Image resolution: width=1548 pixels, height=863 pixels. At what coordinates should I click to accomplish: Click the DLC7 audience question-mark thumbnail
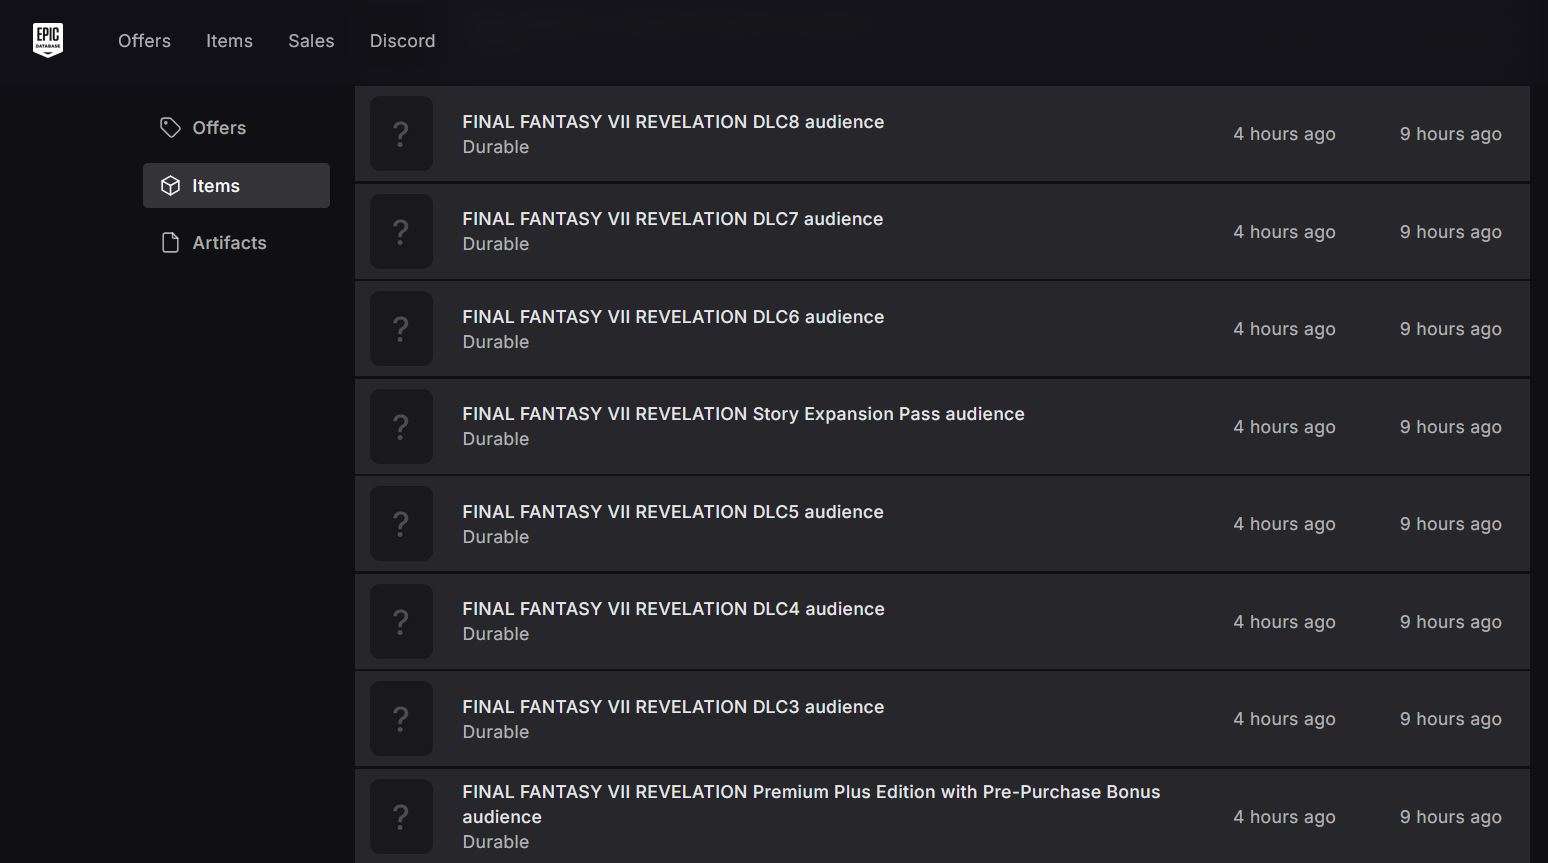pyautogui.click(x=401, y=231)
